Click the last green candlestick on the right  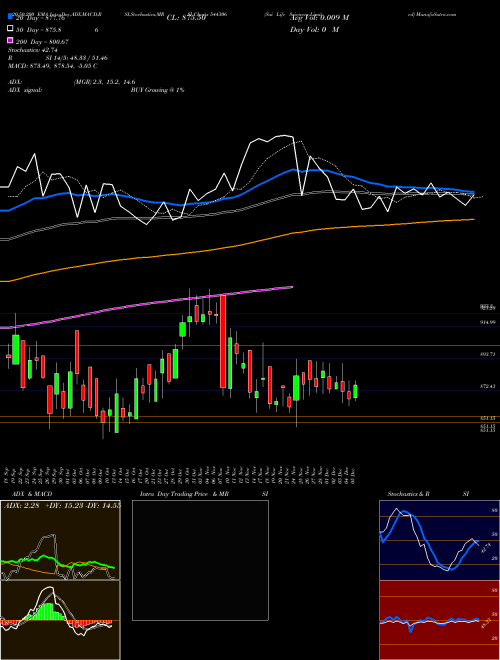(355, 391)
